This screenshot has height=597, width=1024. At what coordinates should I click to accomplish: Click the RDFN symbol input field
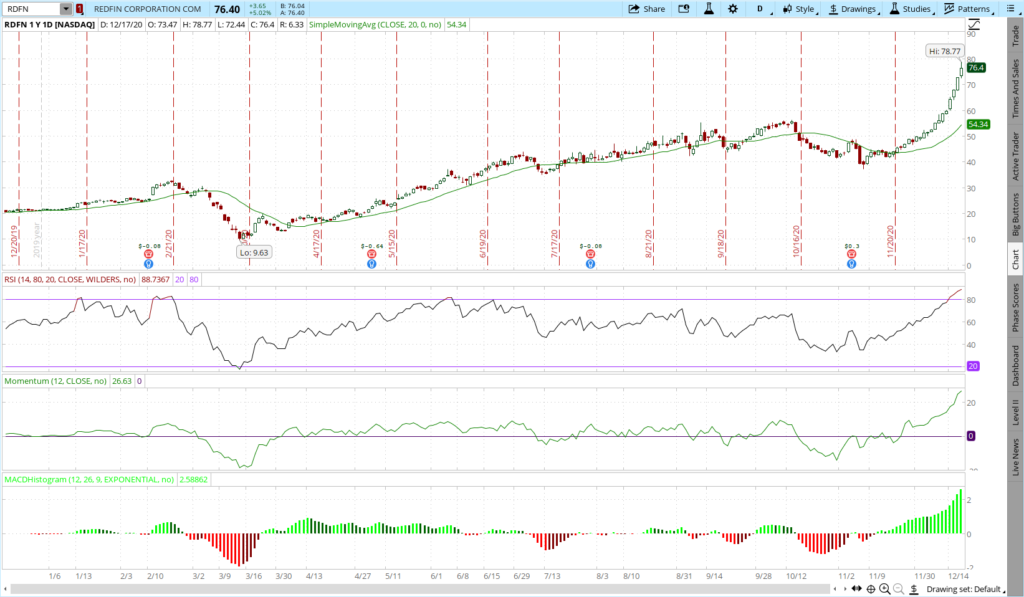[30, 9]
